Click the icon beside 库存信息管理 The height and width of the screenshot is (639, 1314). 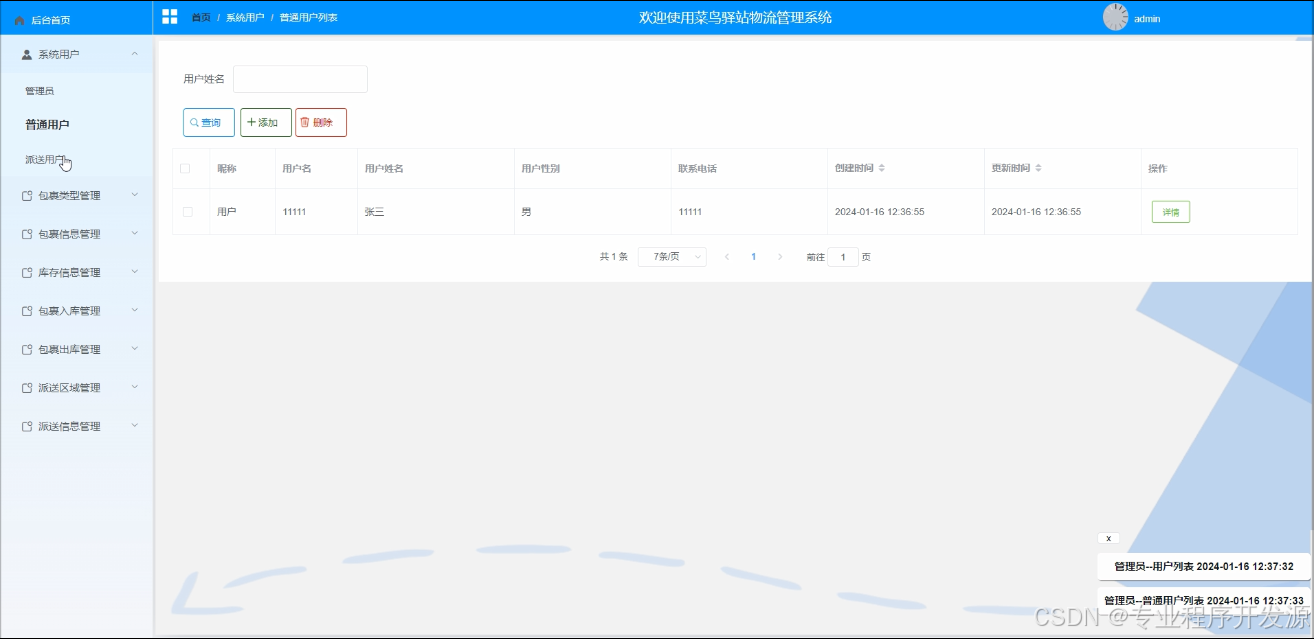click(x=27, y=273)
